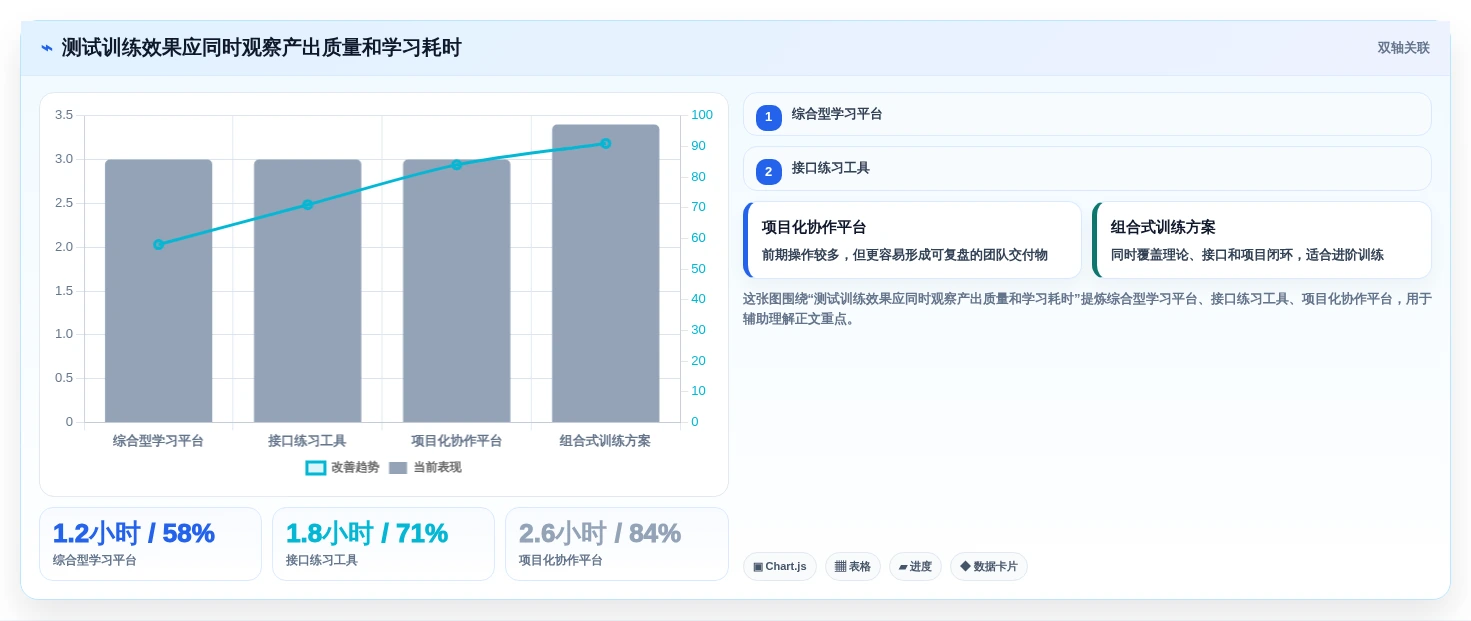Click the 改善趋势 legend color box
1471x621 pixels.
point(316,468)
